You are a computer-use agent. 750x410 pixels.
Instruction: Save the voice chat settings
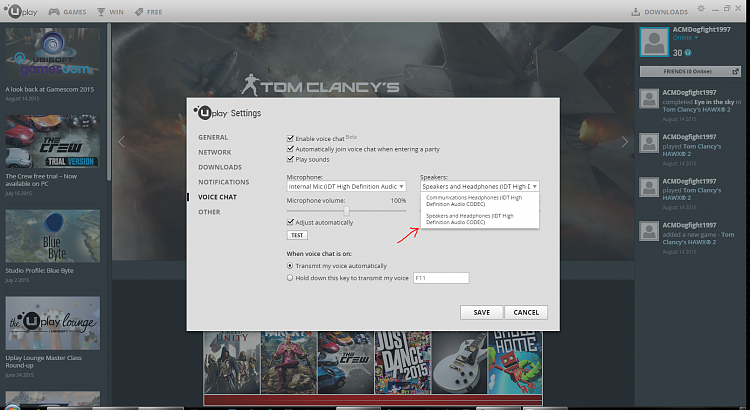[x=481, y=312]
